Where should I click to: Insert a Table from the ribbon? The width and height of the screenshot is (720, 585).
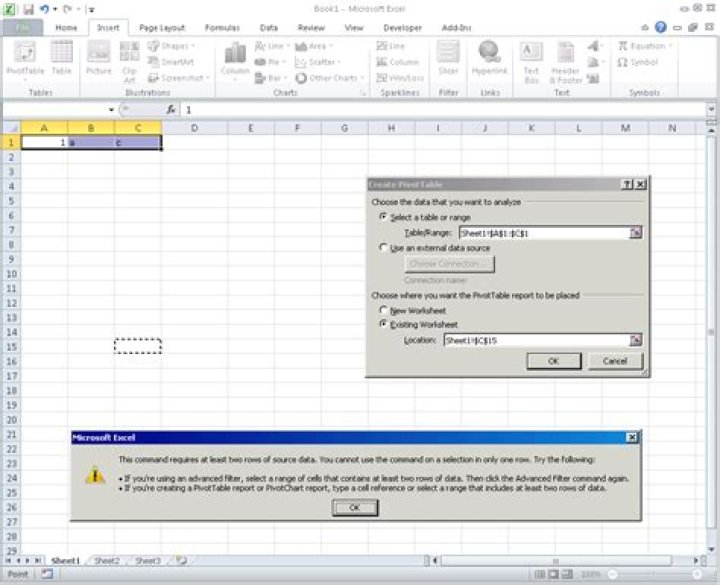62,58
